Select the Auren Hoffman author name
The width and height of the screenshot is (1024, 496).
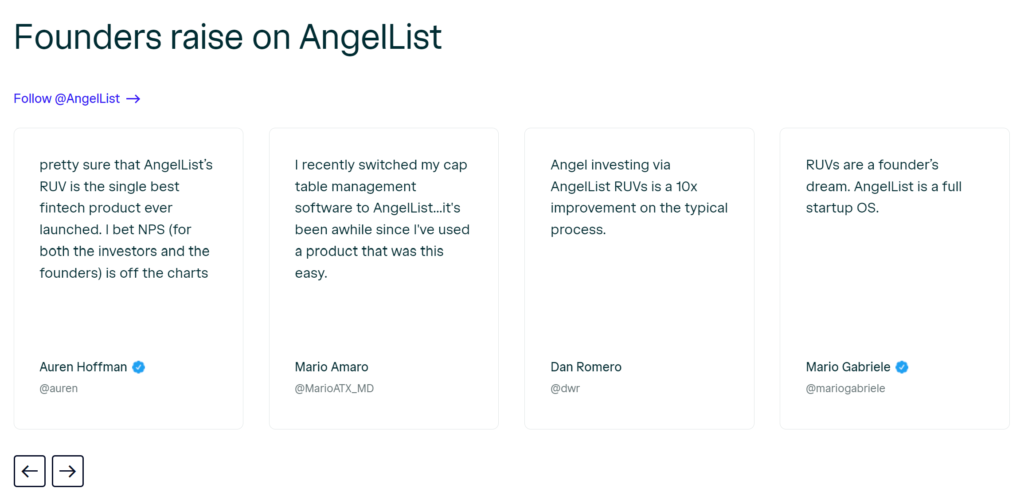84,367
